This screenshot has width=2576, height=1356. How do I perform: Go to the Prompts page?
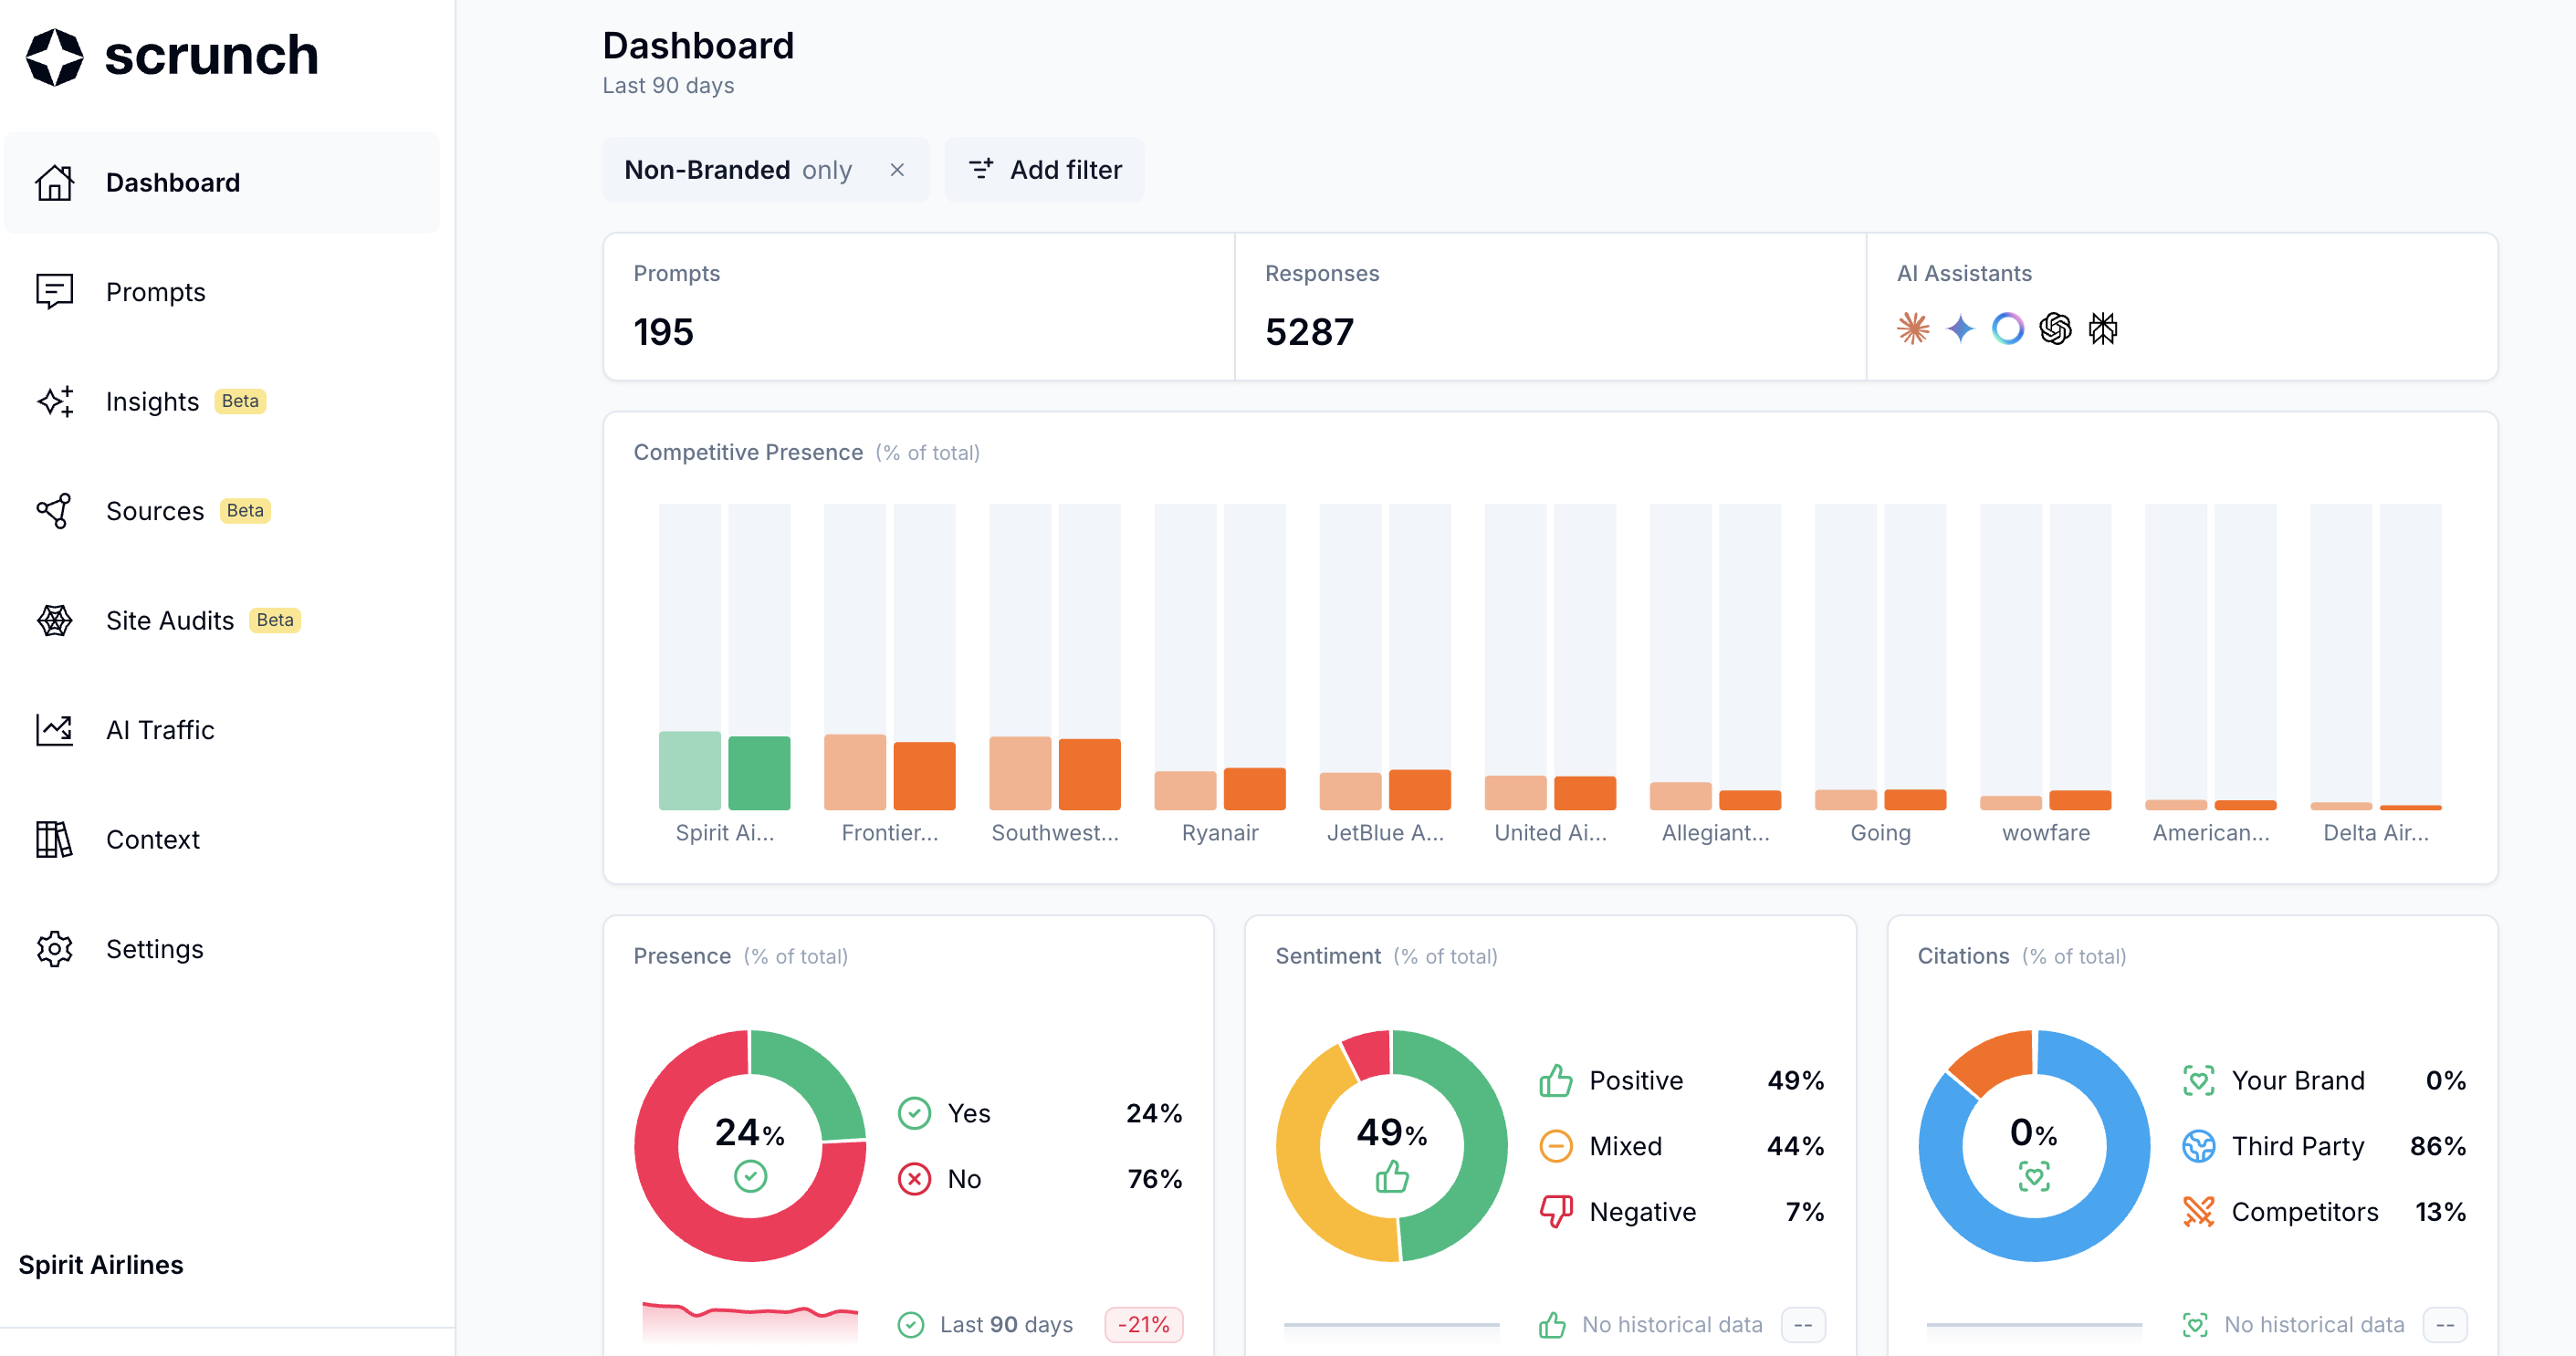[155, 292]
